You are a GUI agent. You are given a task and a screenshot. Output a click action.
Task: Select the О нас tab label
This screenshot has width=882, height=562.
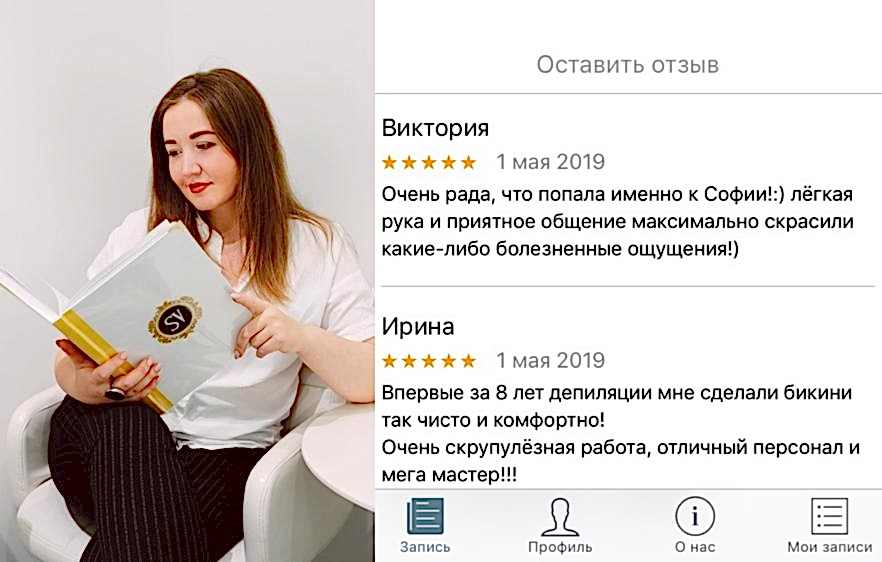point(695,547)
